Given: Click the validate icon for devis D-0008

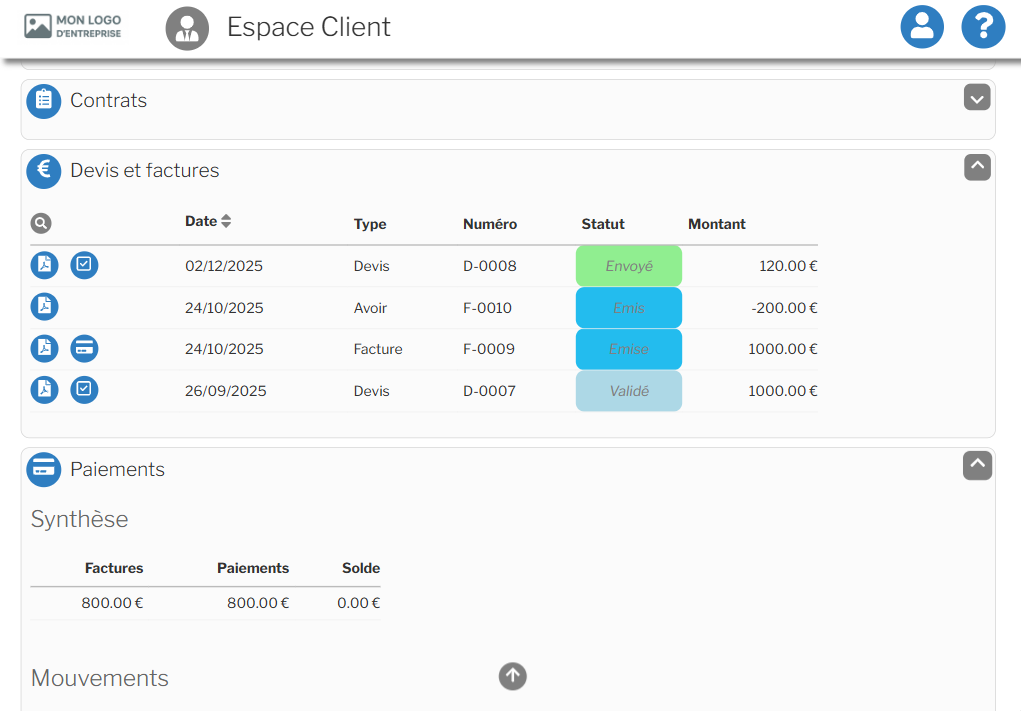Looking at the screenshot, I should (85, 265).
